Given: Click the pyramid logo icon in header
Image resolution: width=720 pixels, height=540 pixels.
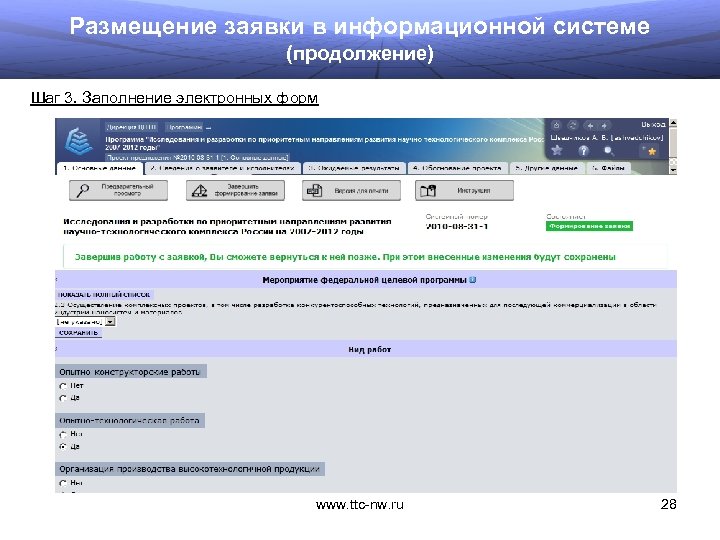Looking at the screenshot, I should click(79, 141).
